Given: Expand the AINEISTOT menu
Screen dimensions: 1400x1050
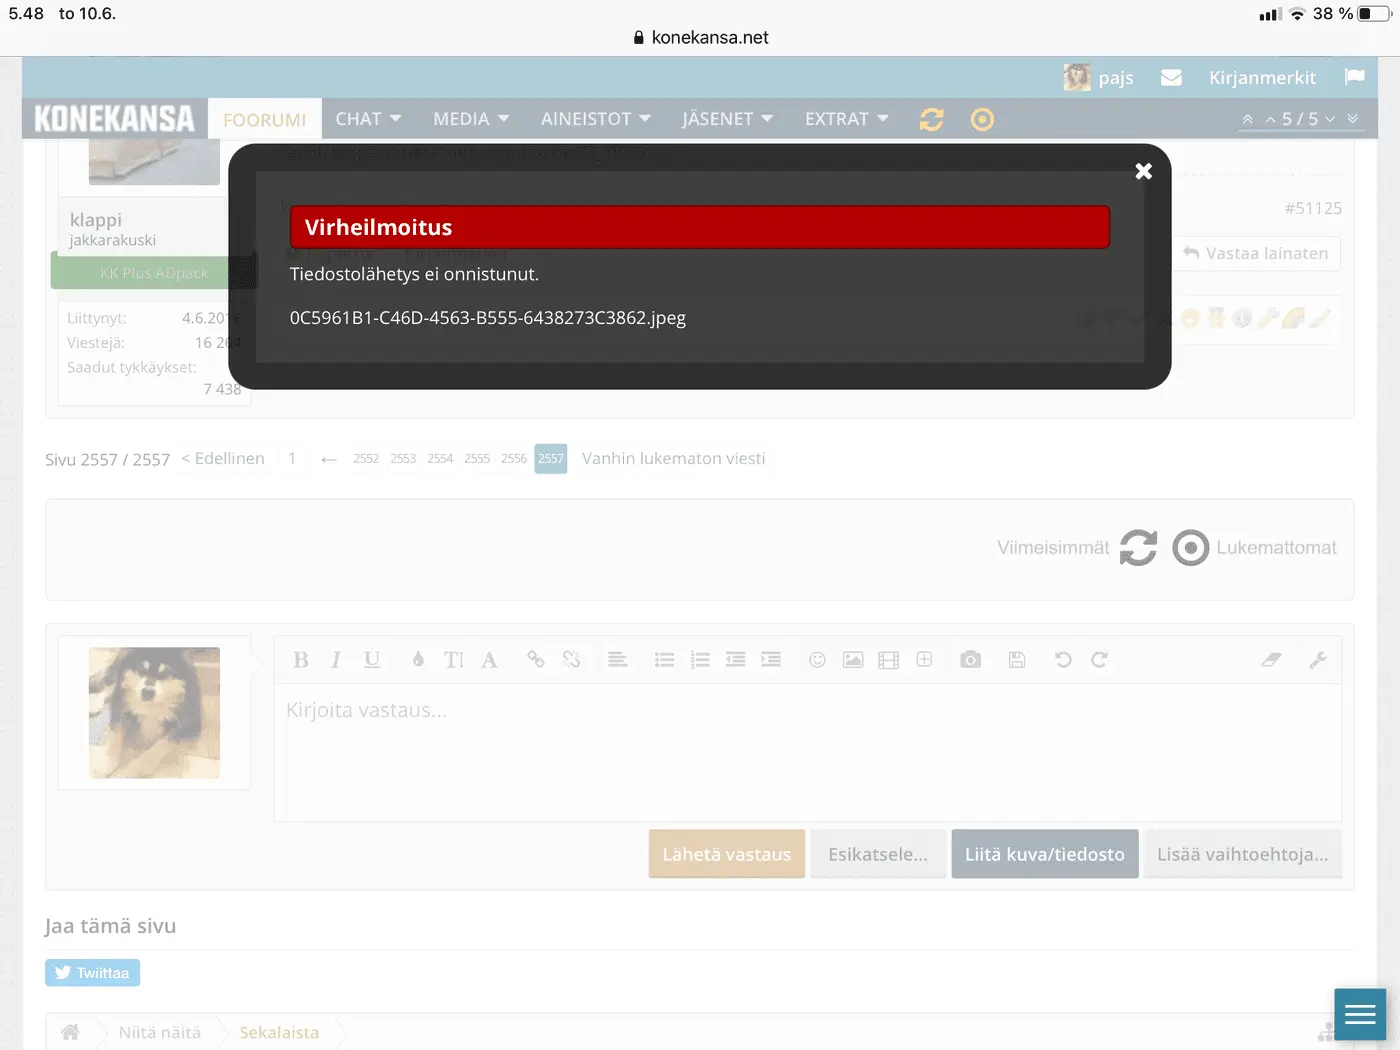Looking at the screenshot, I should point(596,119).
